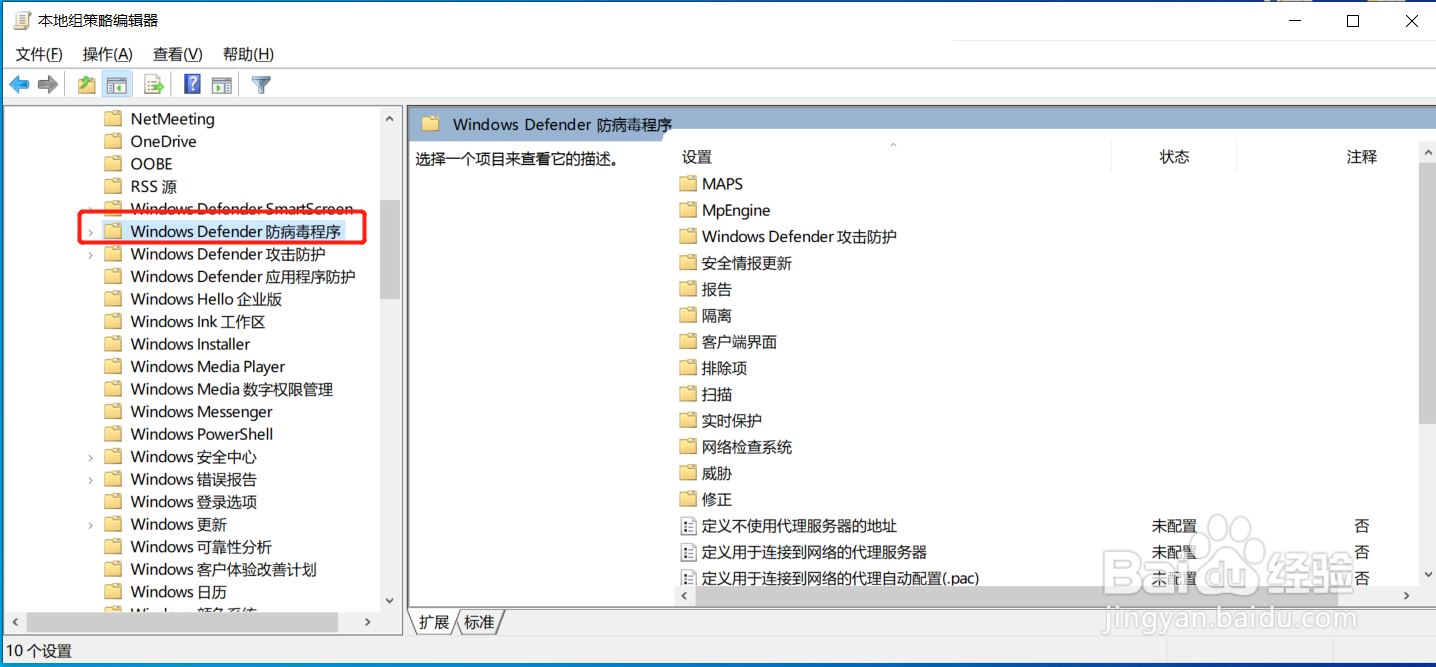Click the Group Policy Editor title bar icon

coord(22,20)
